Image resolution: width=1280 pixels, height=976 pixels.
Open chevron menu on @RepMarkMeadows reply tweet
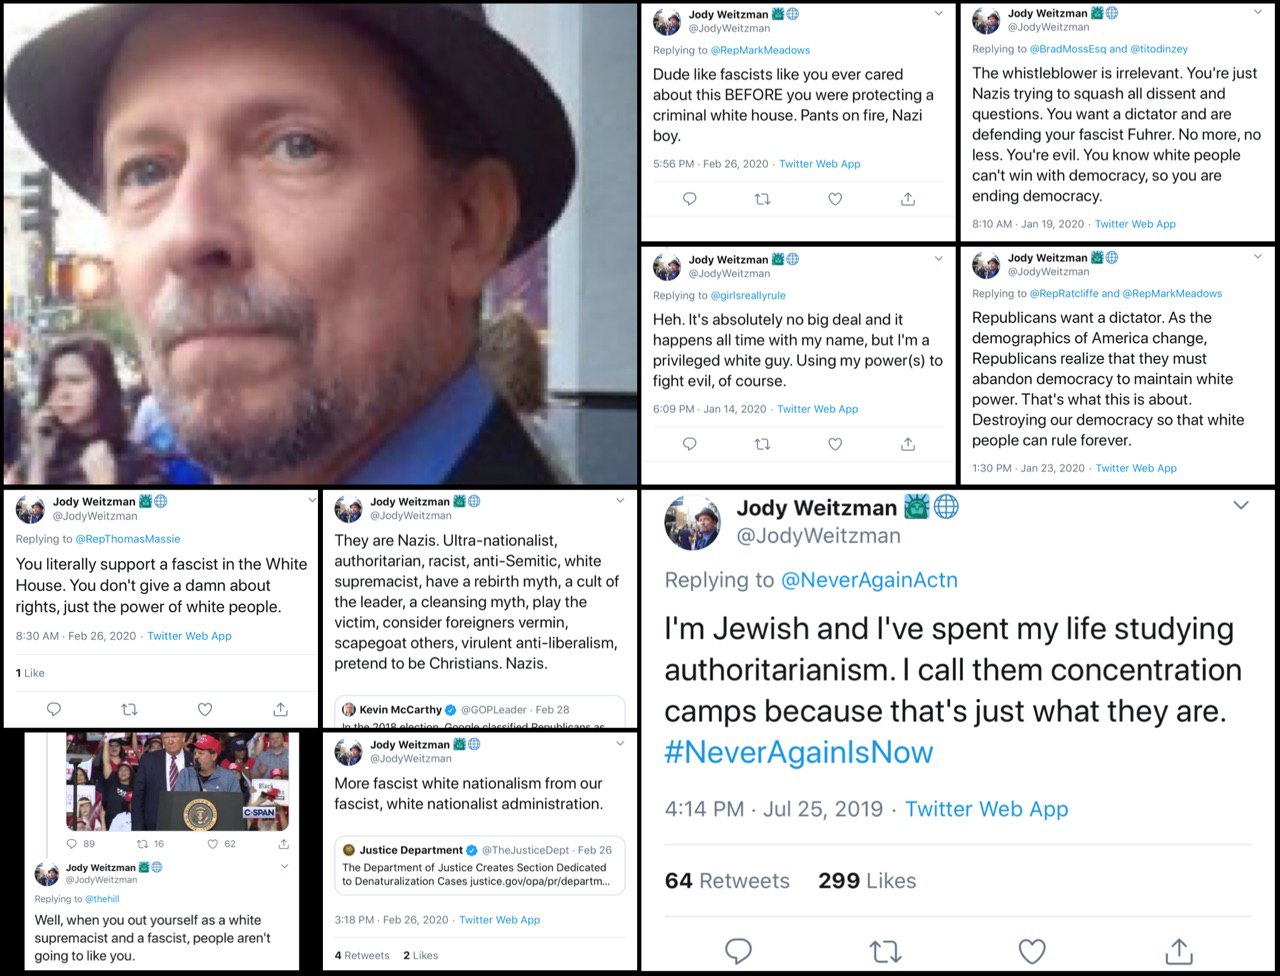[938, 13]
